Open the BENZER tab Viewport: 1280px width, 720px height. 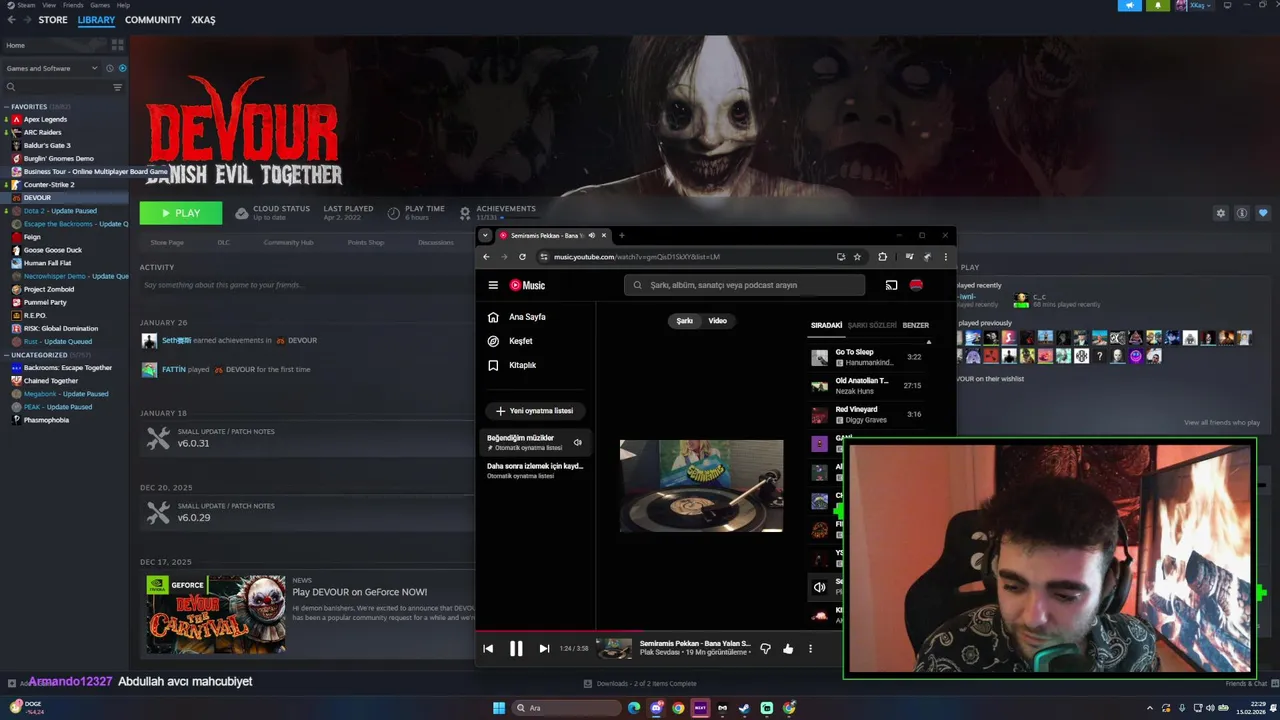916,325
